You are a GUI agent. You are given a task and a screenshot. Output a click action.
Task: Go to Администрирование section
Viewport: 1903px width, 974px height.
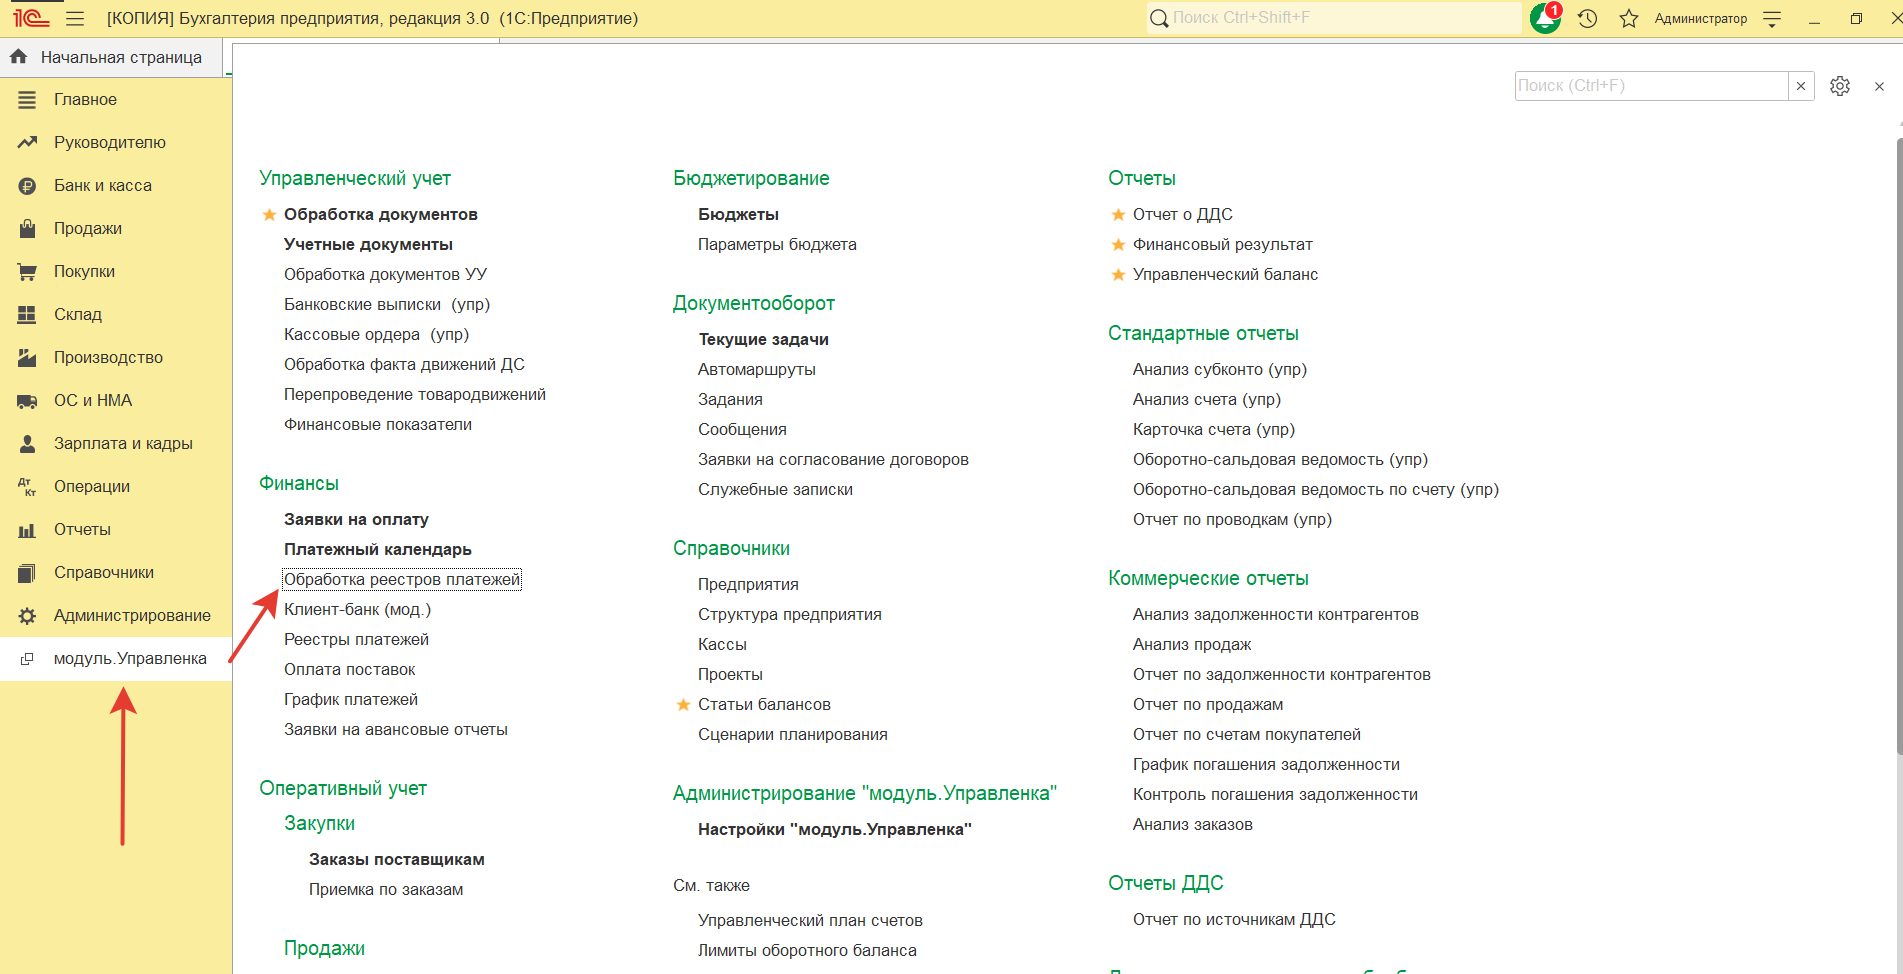click(x=132, y=616)
